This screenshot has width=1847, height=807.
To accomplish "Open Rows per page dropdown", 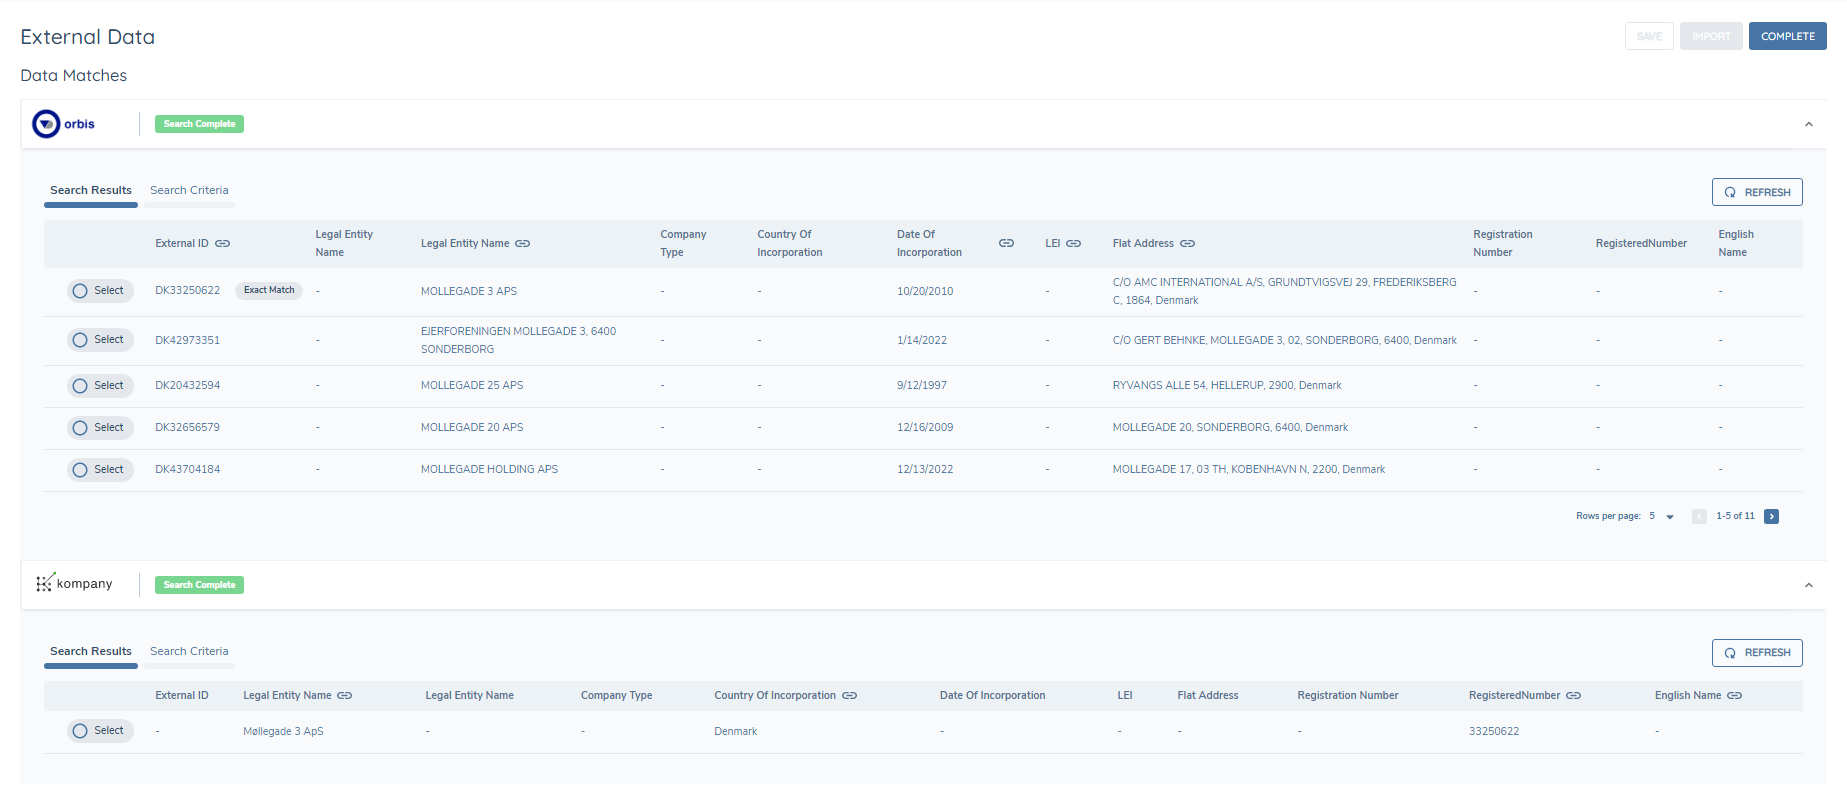I will coord(1662,517).
